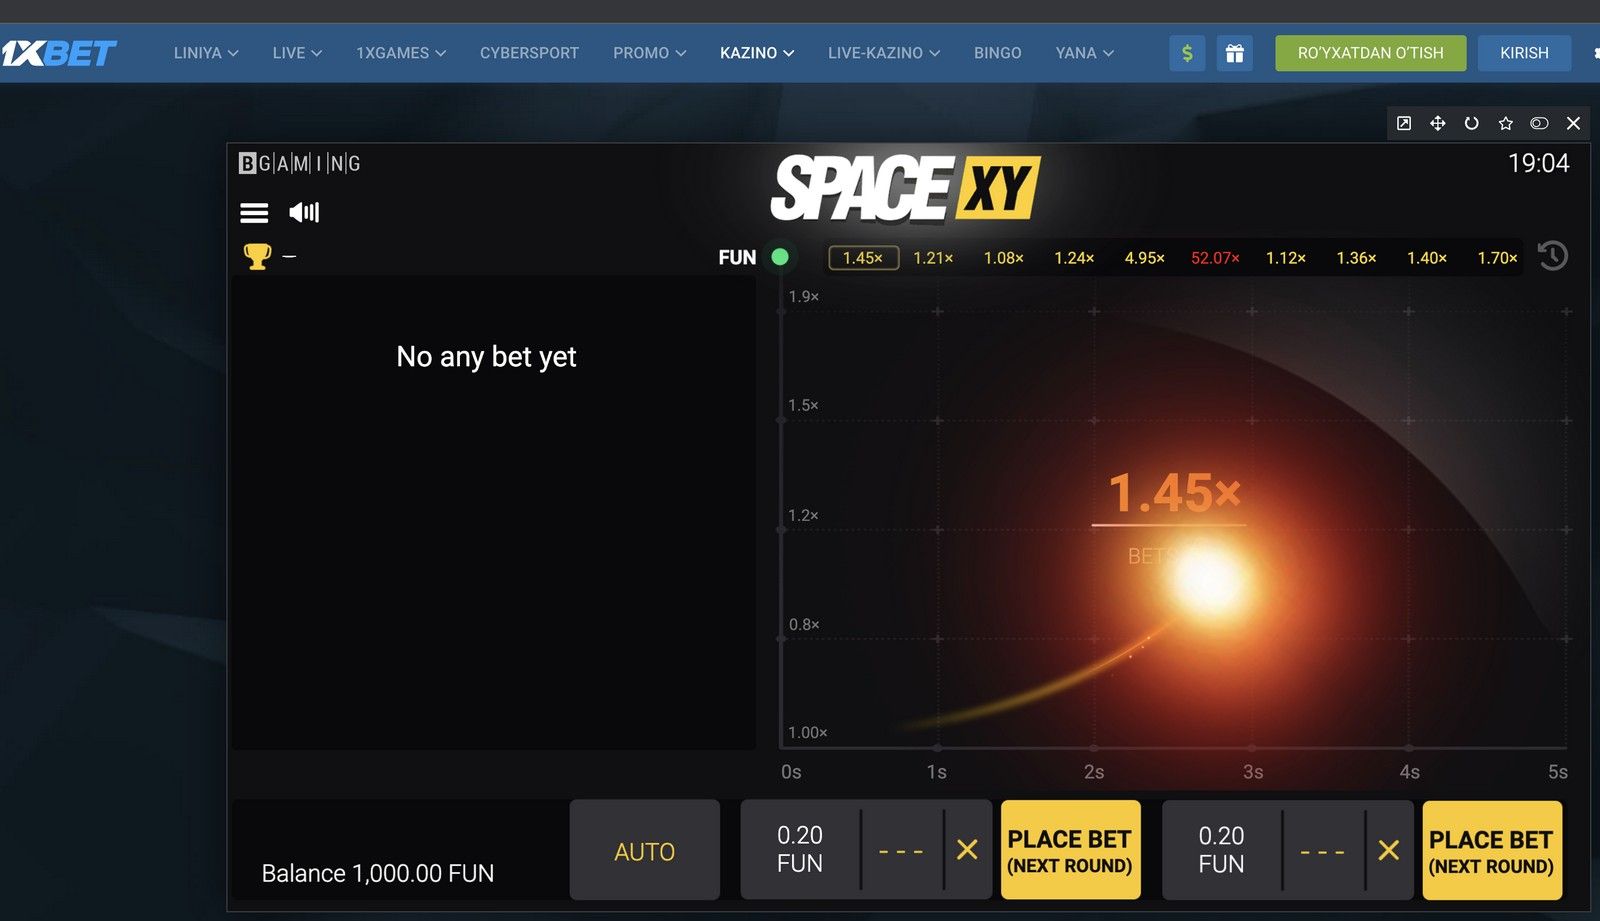Go to the BINGO section
The height and width of the screenshot is (921, 1600).
pos(997,53)
